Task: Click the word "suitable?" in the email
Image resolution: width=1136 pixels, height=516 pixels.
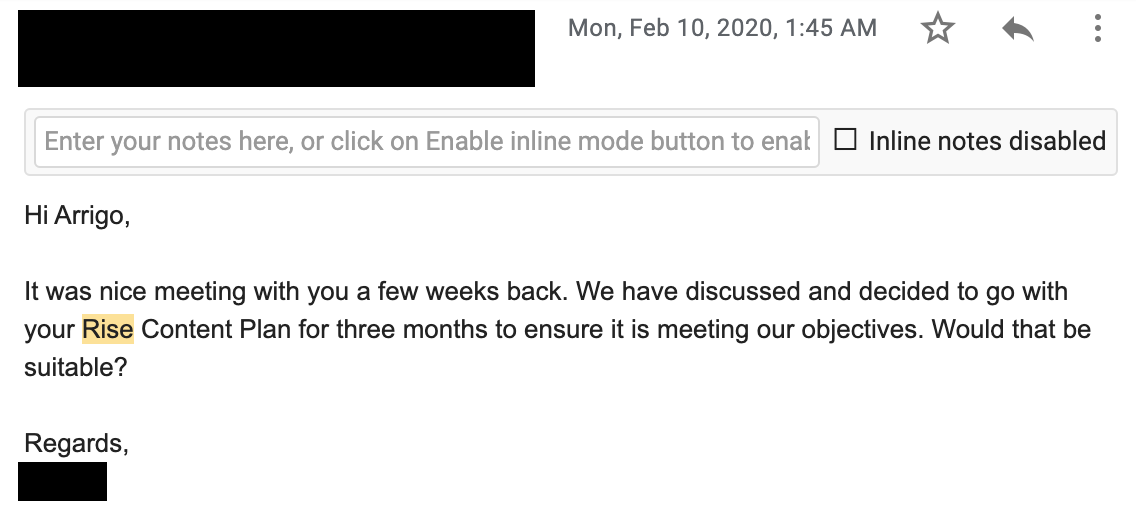Action: tap(75, 367)
